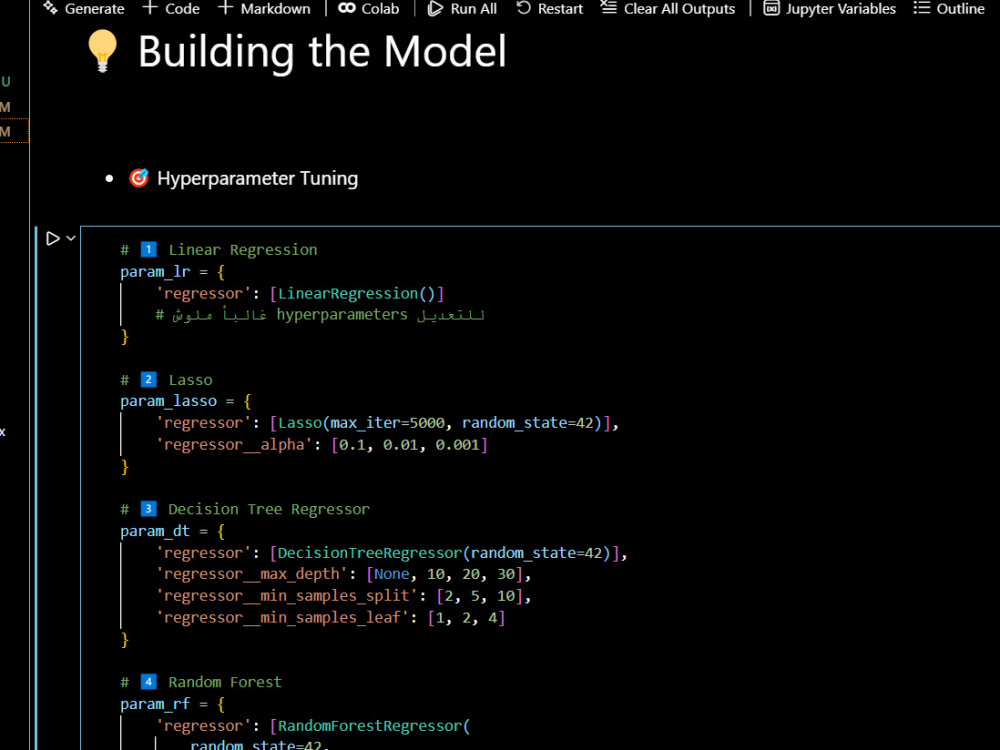Click the 'regressor__min_samples_leaf' key
The image size is (1000, 750).
click(x=283, y=617)
